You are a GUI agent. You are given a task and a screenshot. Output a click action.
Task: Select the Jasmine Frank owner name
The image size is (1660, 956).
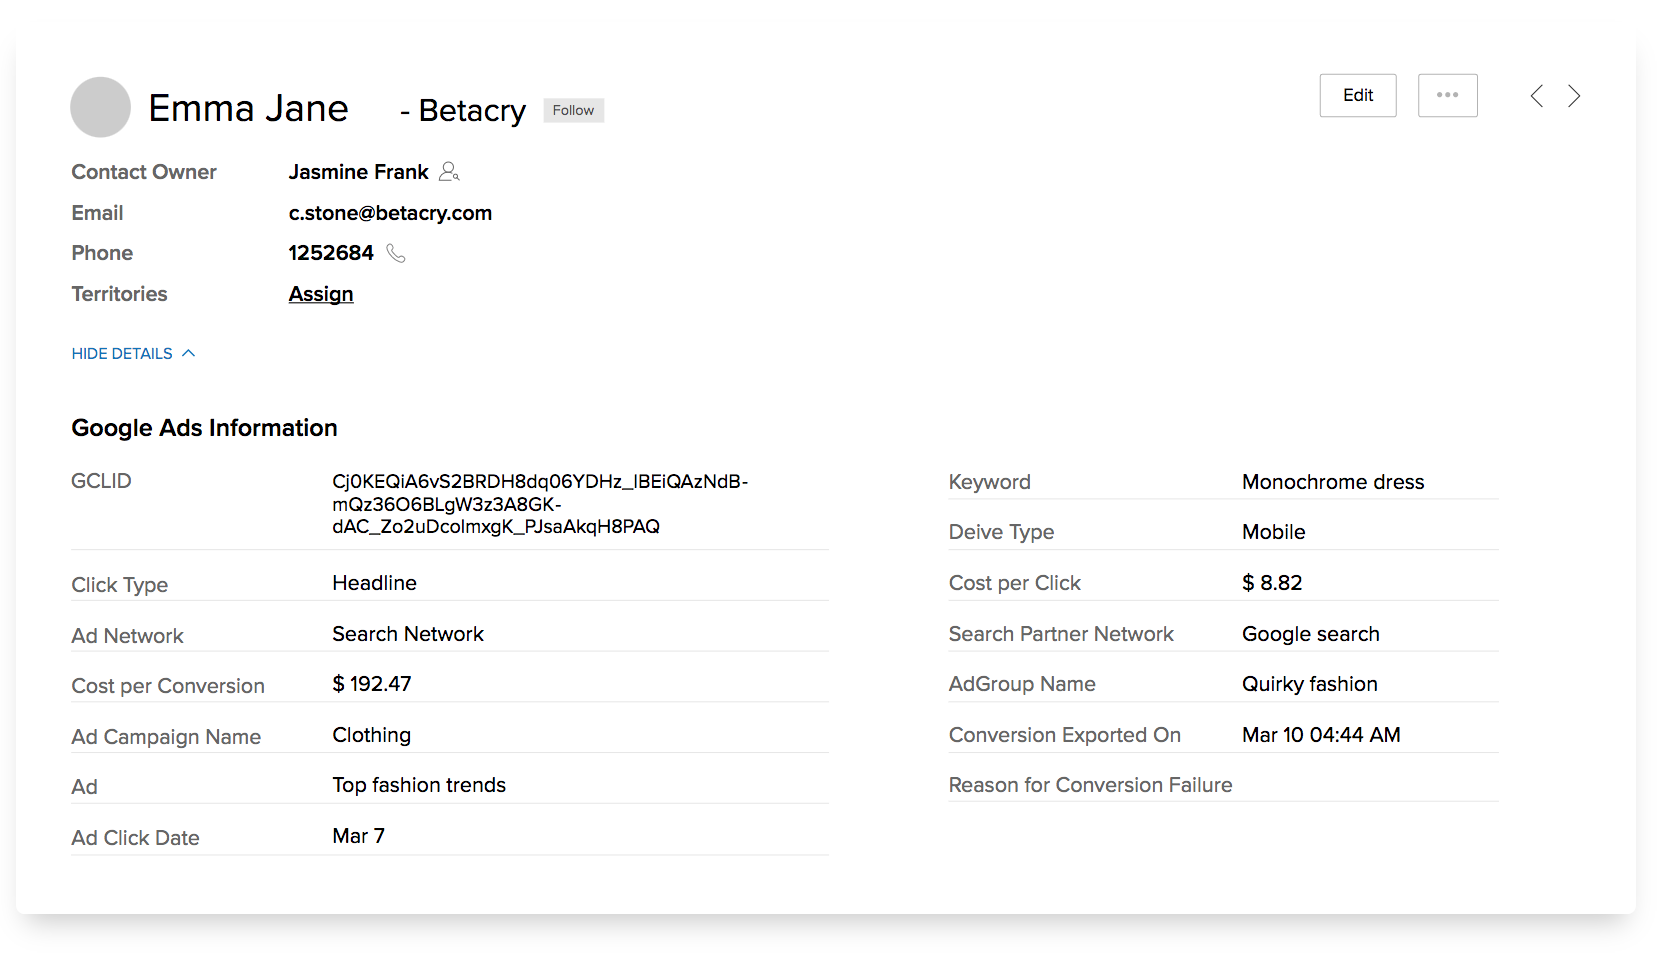tap(358, 172)
